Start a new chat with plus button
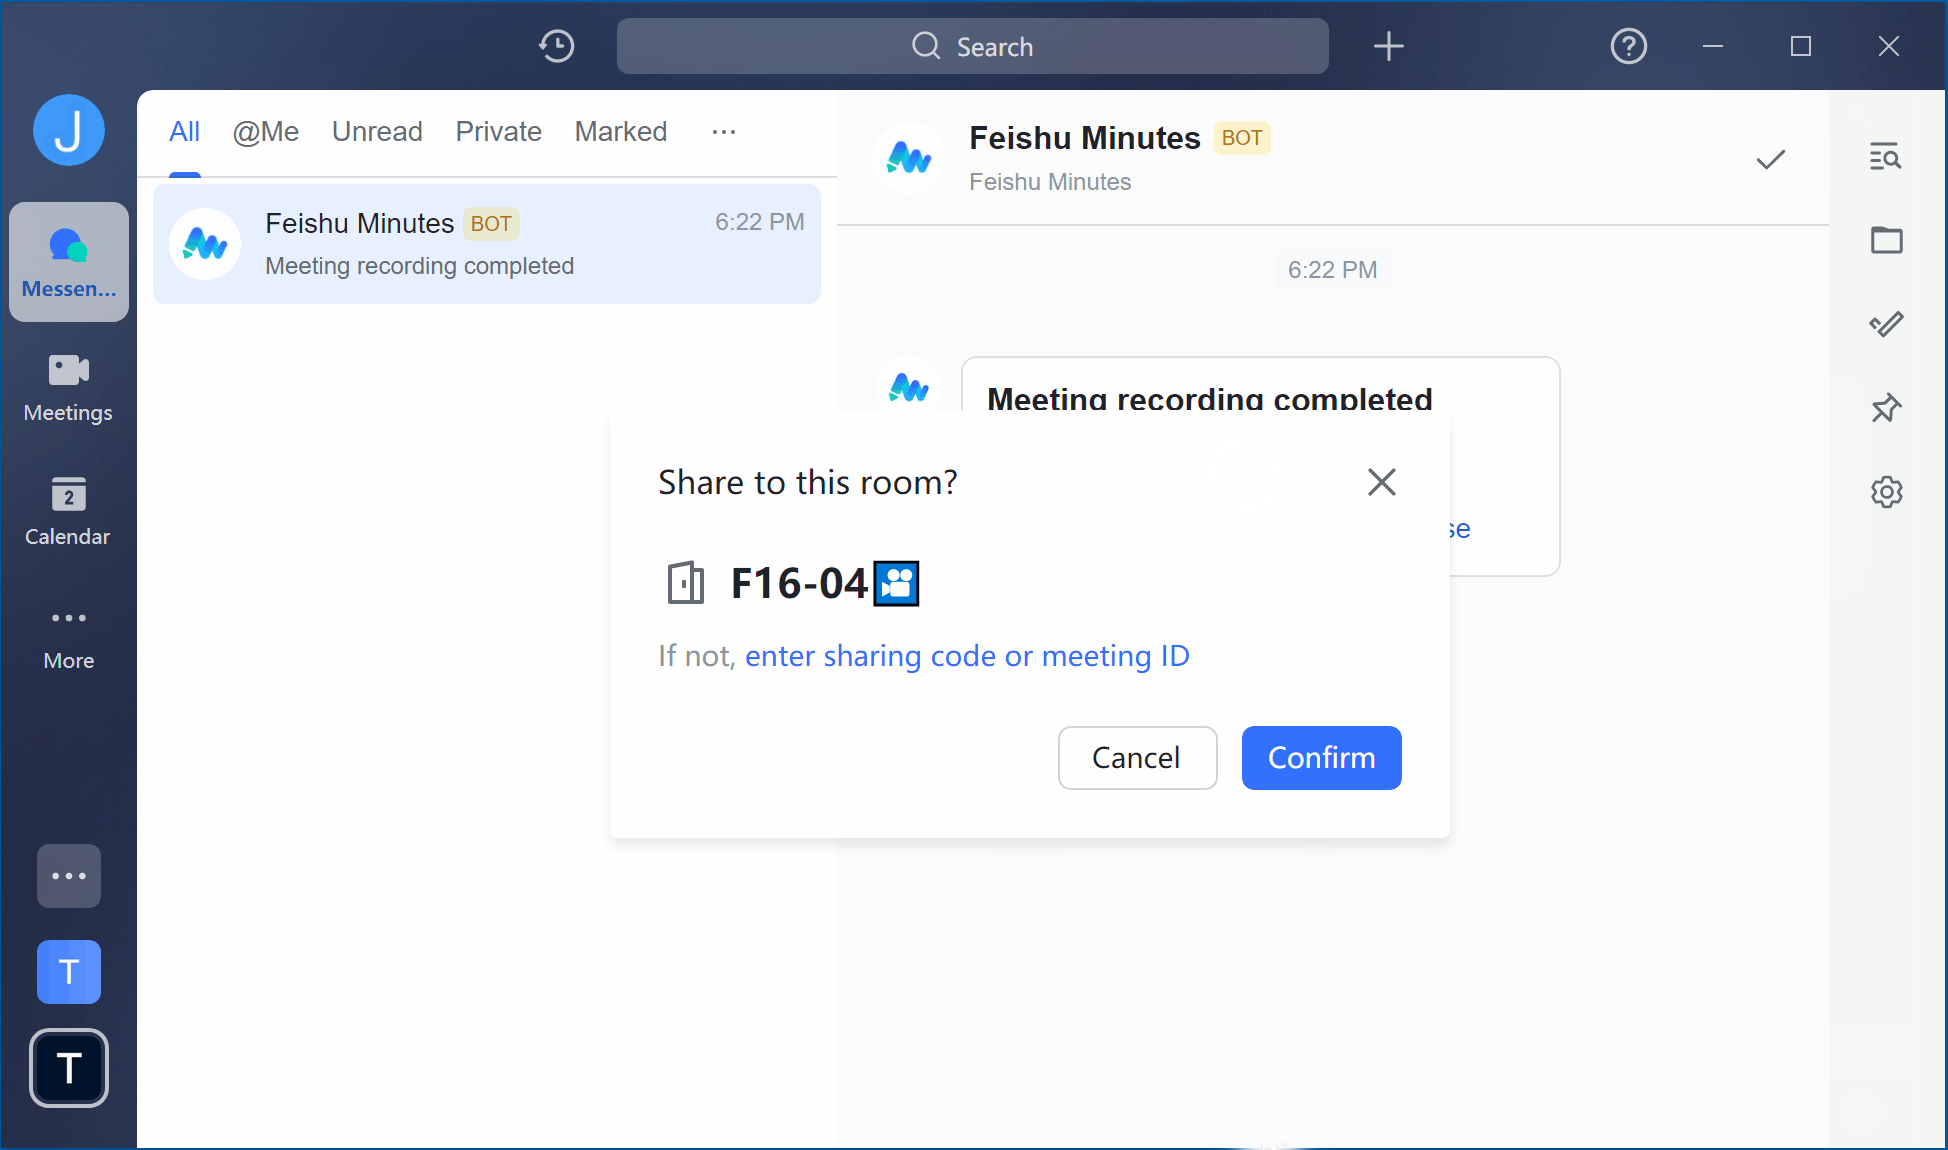 [x=1388, y=46]
